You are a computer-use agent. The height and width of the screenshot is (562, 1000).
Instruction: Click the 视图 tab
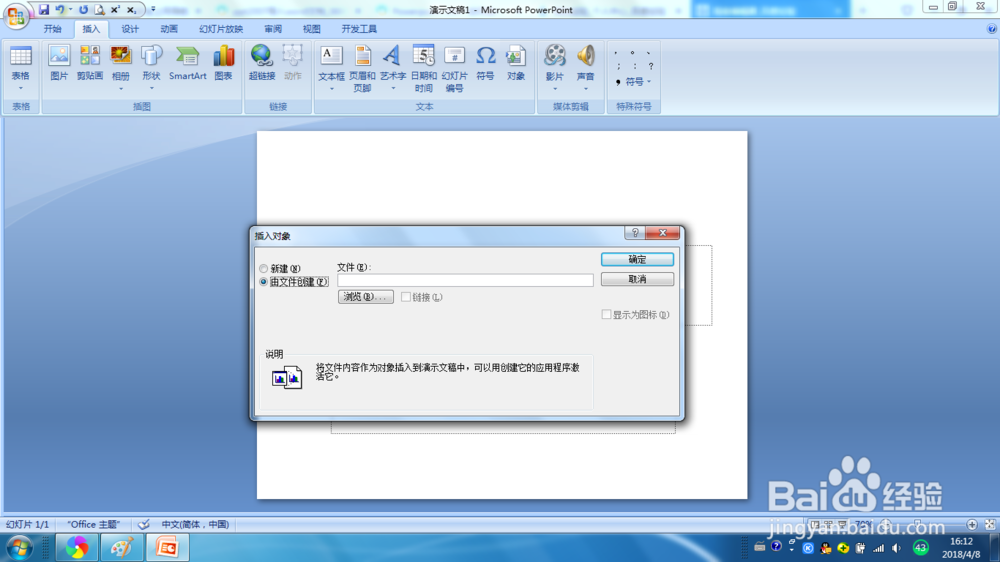311,29
